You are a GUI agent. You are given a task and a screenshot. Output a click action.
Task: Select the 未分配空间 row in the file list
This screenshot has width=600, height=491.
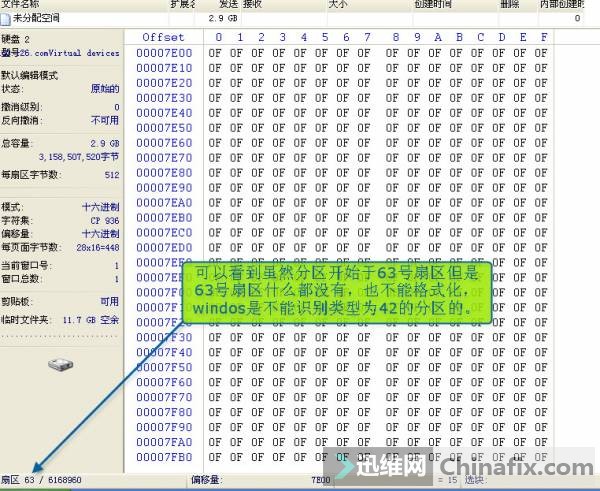point(292,18)
